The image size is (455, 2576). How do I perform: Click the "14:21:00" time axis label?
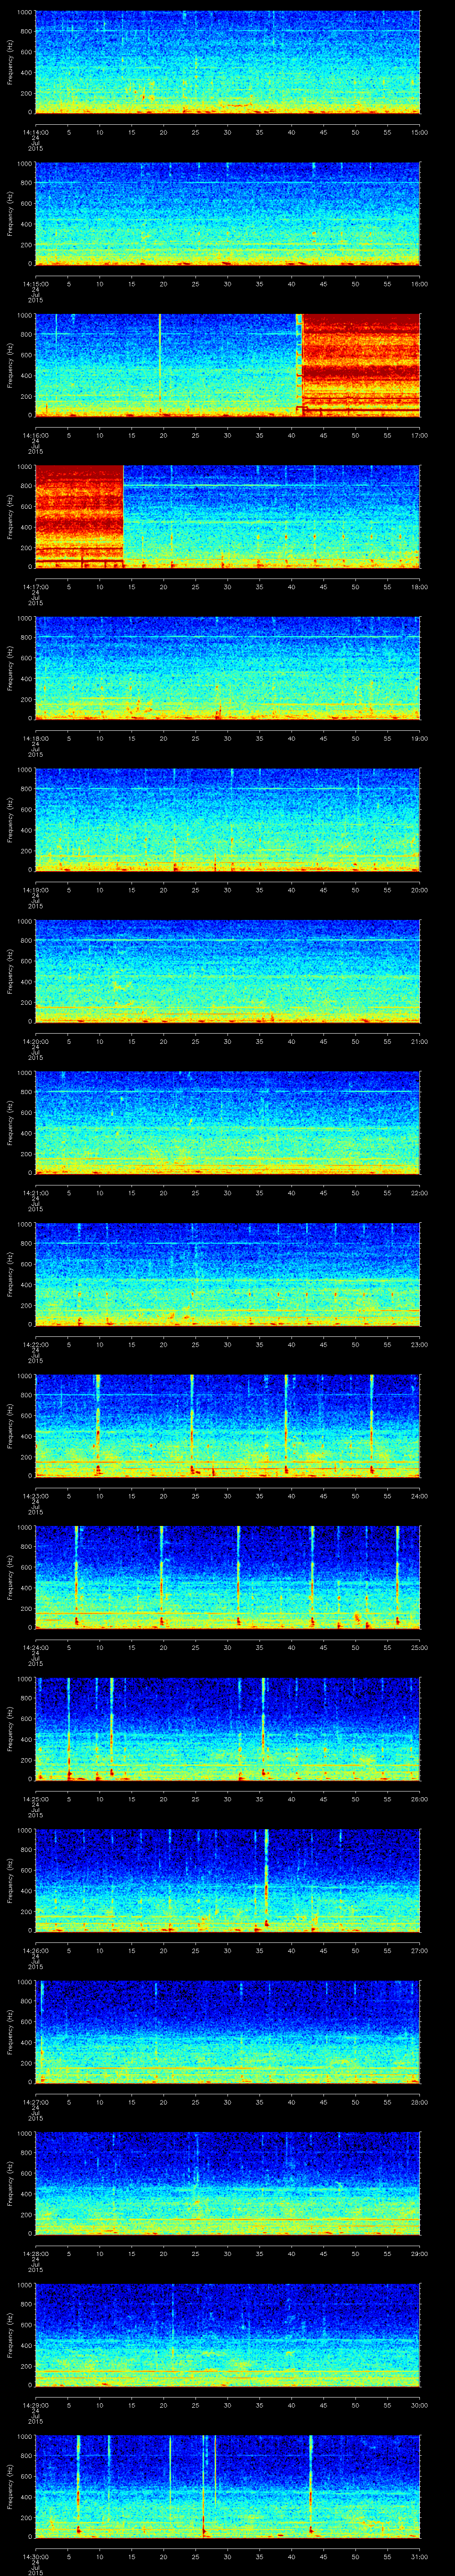point(35,1193)
